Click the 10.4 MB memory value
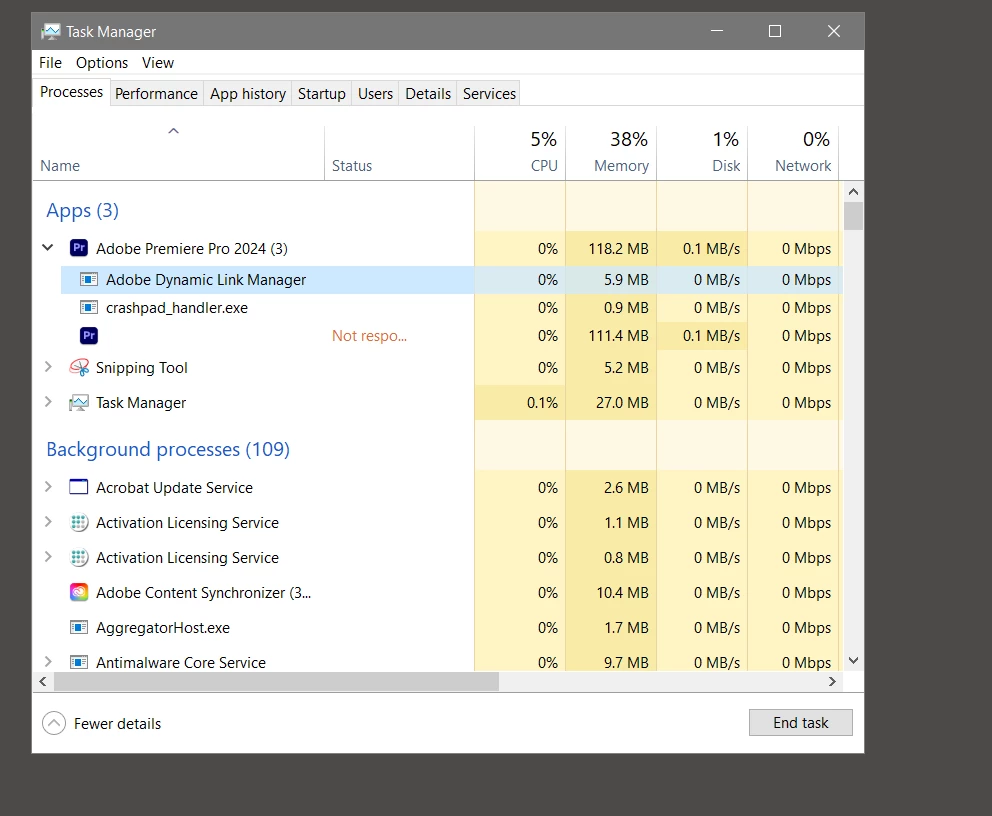The width and height of the screenshot is (992, 816). [622, 593]
